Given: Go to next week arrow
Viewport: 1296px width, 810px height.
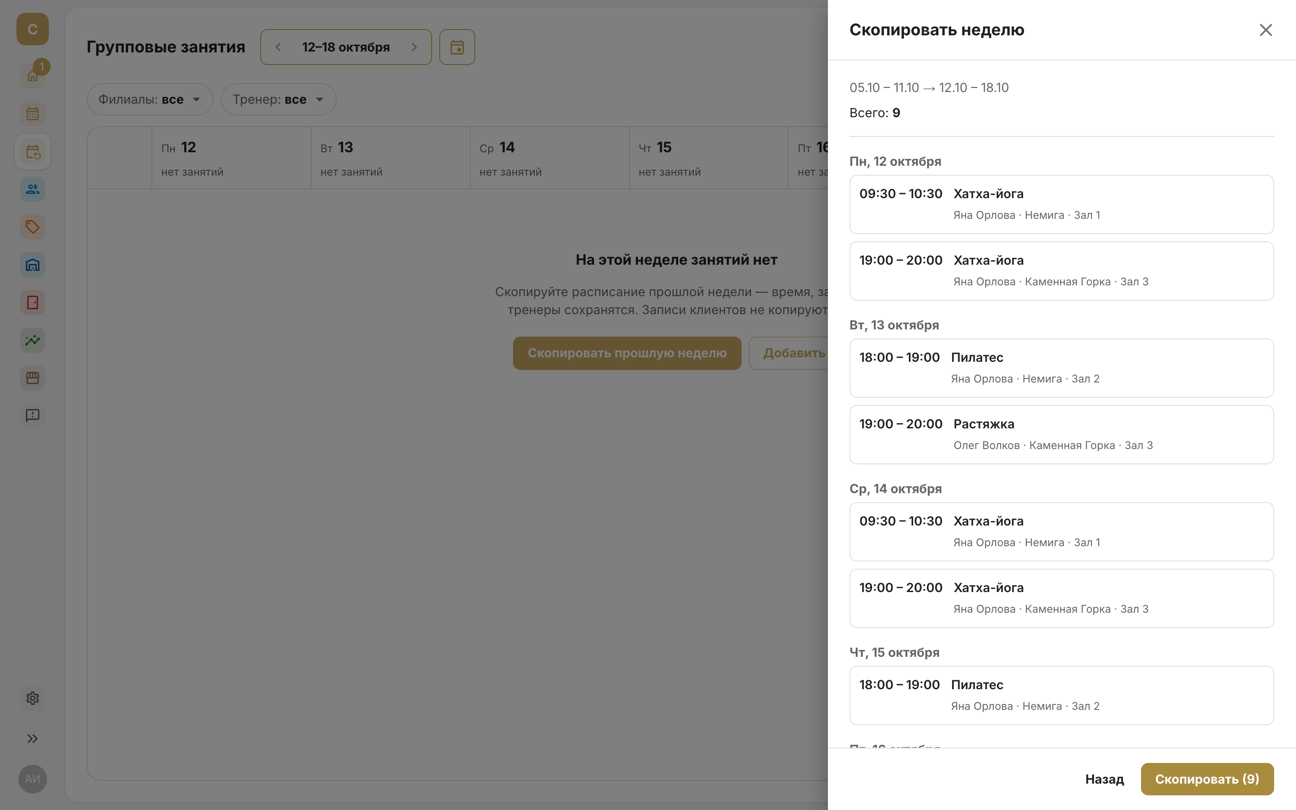Looking at the screenshot, I should 414,47.
